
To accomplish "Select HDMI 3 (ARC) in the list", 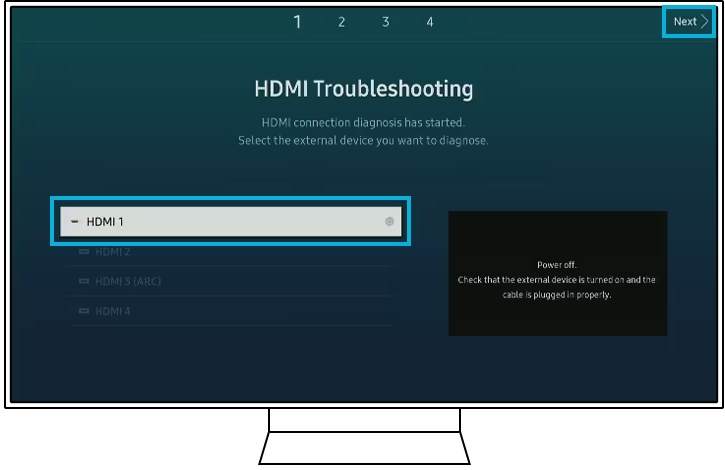I will (x=127, y=282).
